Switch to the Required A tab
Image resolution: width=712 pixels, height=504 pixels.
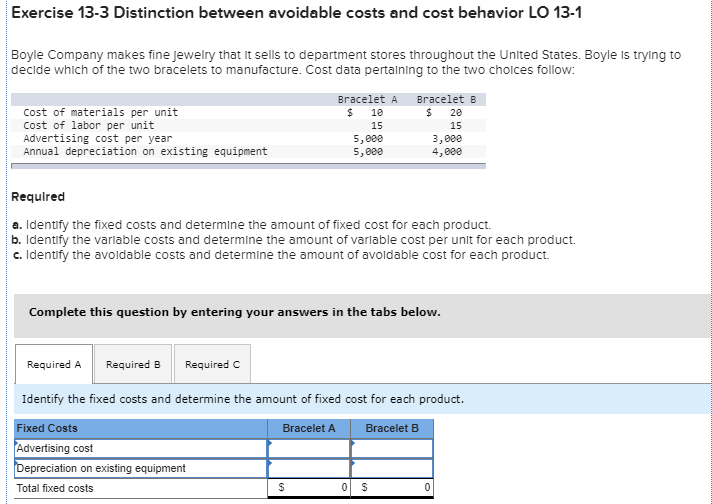coord(54,364)
